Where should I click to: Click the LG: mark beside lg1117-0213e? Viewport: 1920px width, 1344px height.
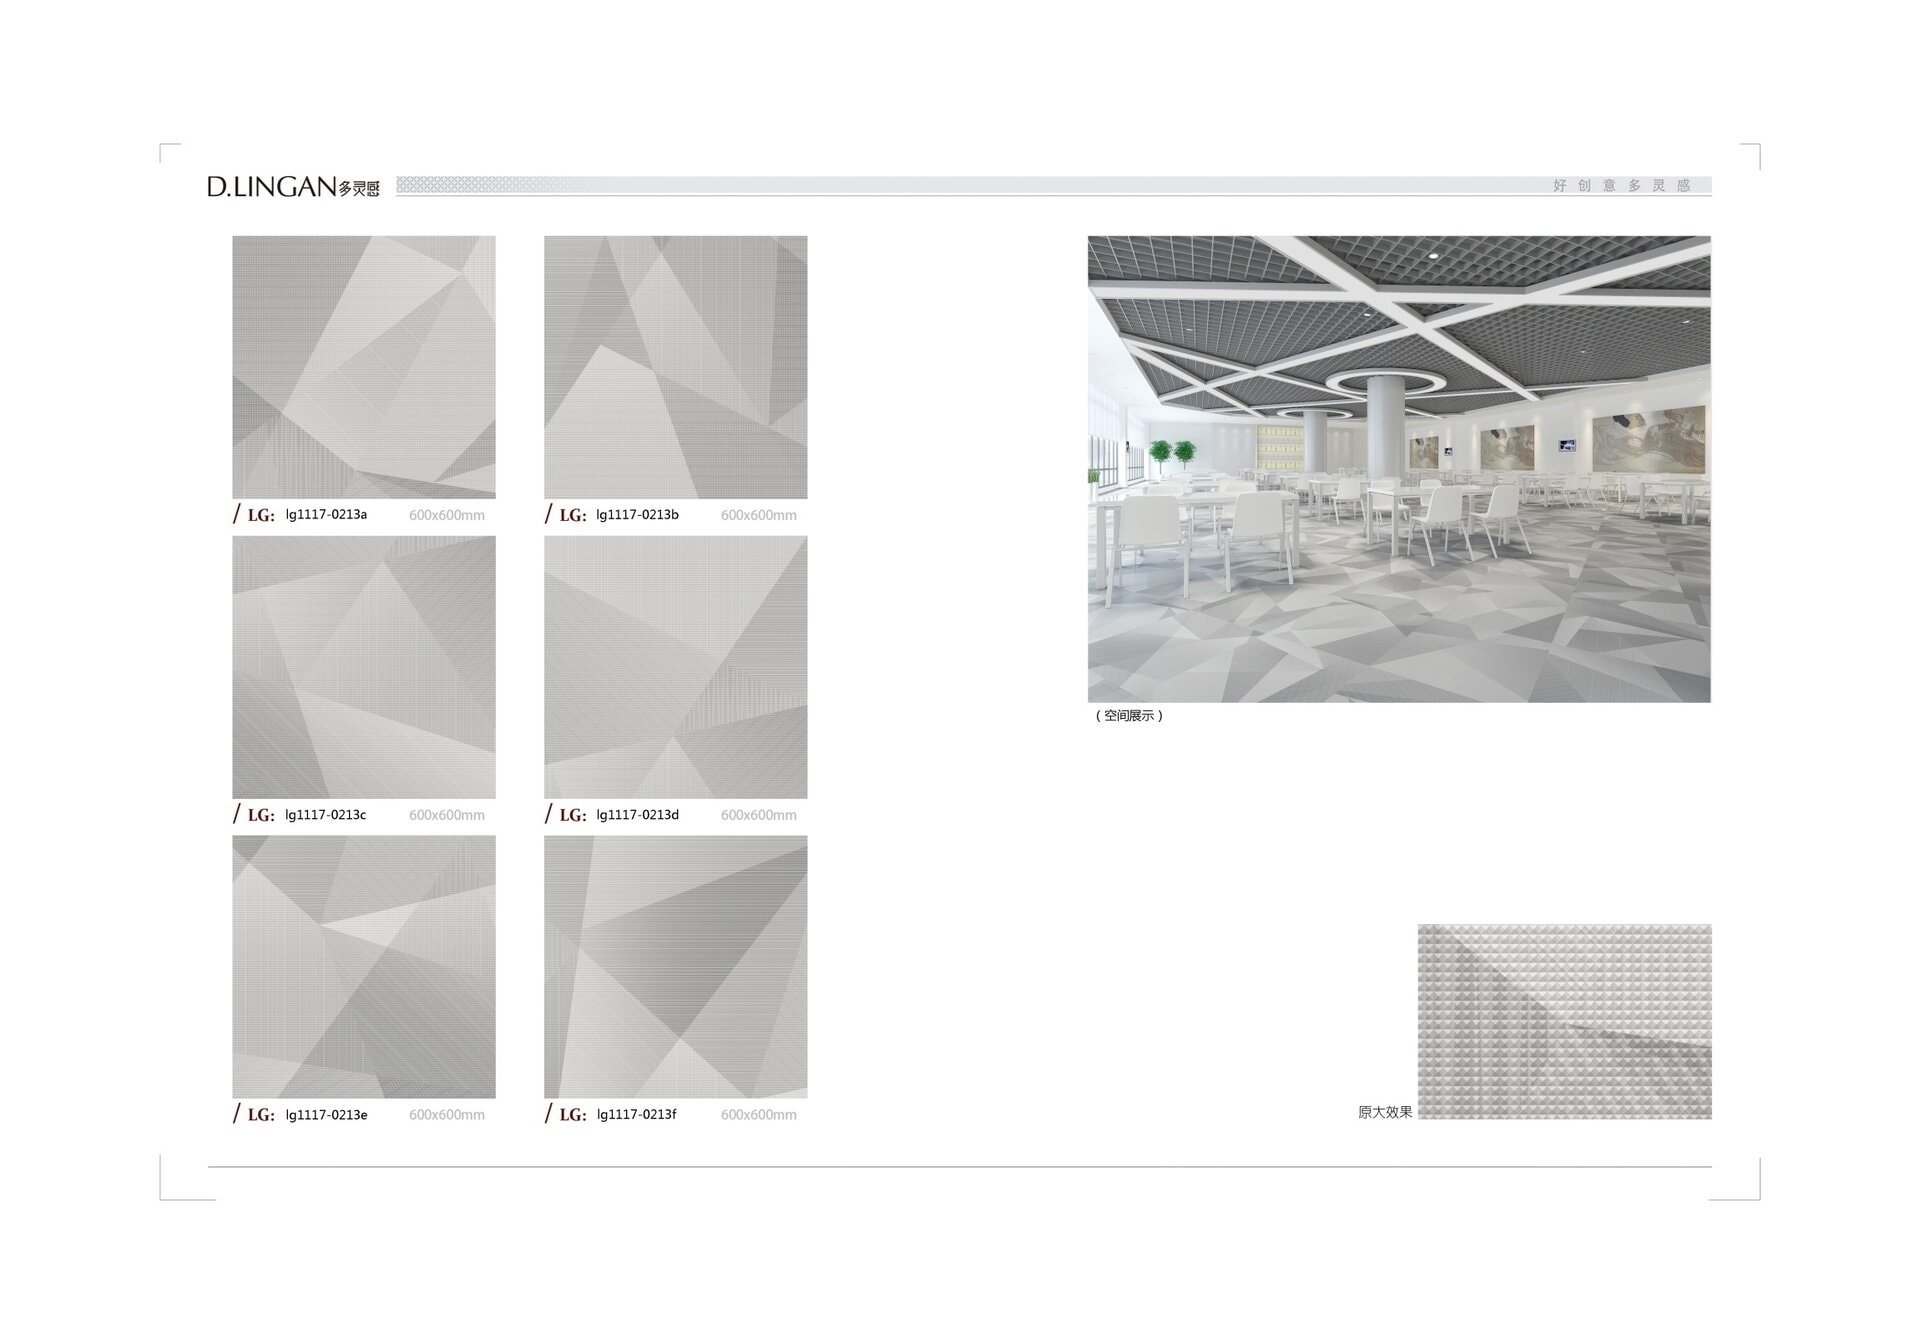coord(261,1115)
